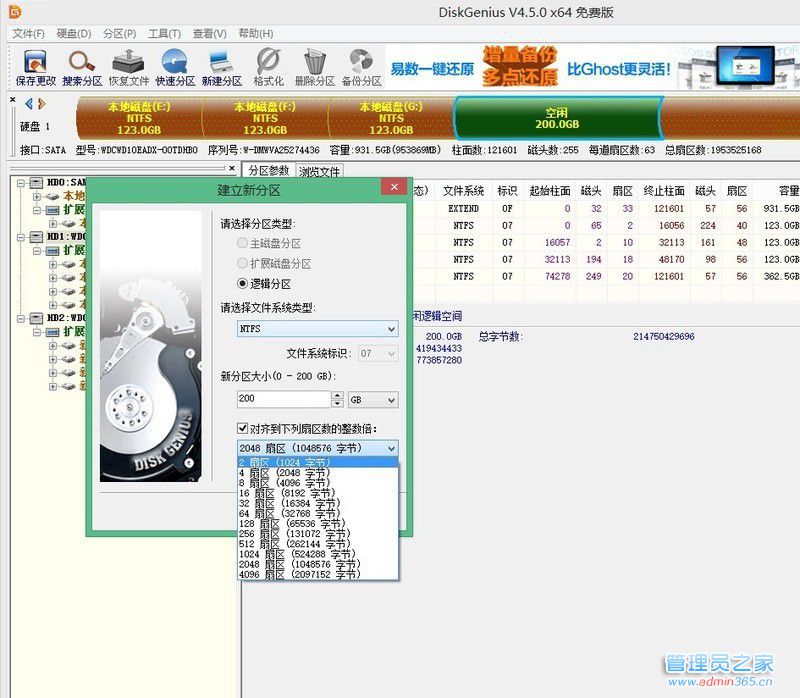This screenshot has width=800, height=698.
Task: Collapse the 扩展 node under HD1
Action: click(x=37, y=251)
